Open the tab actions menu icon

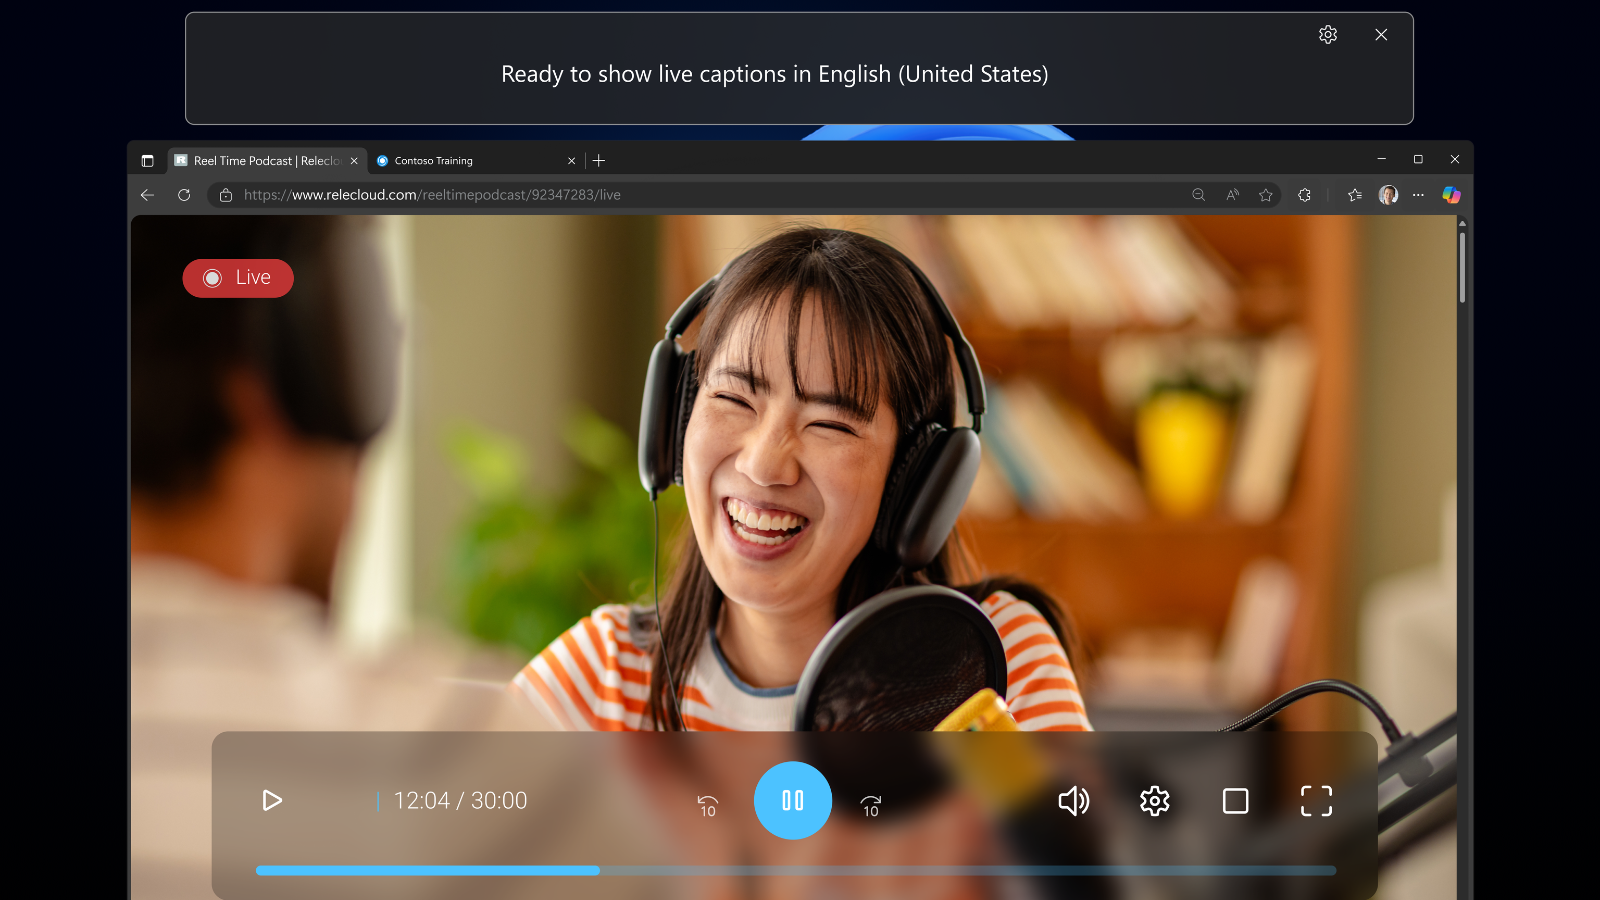147,161
